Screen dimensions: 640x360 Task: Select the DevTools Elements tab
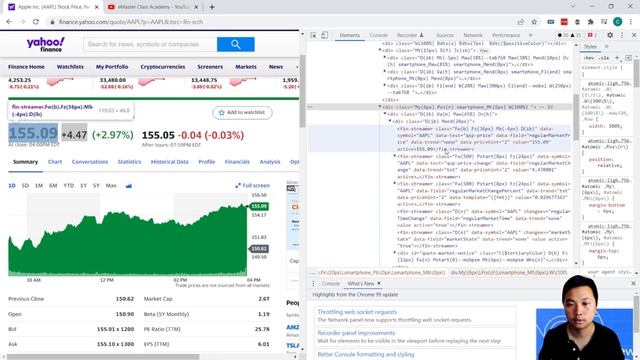click(350, 35)
